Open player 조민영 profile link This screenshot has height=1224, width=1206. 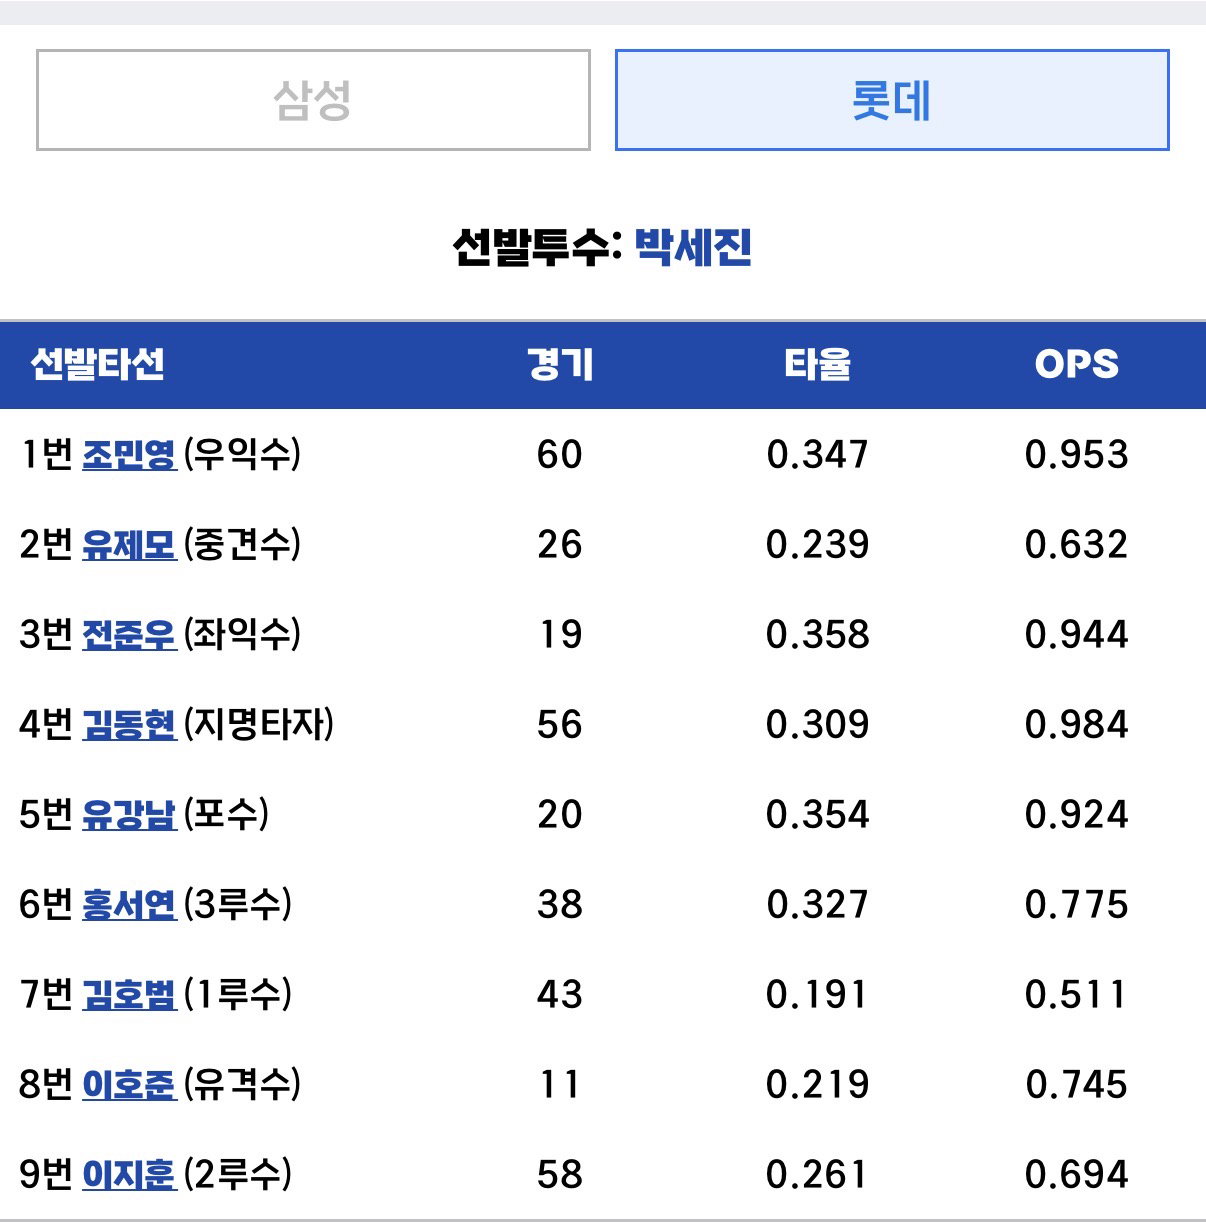click(x=129, y=455)
